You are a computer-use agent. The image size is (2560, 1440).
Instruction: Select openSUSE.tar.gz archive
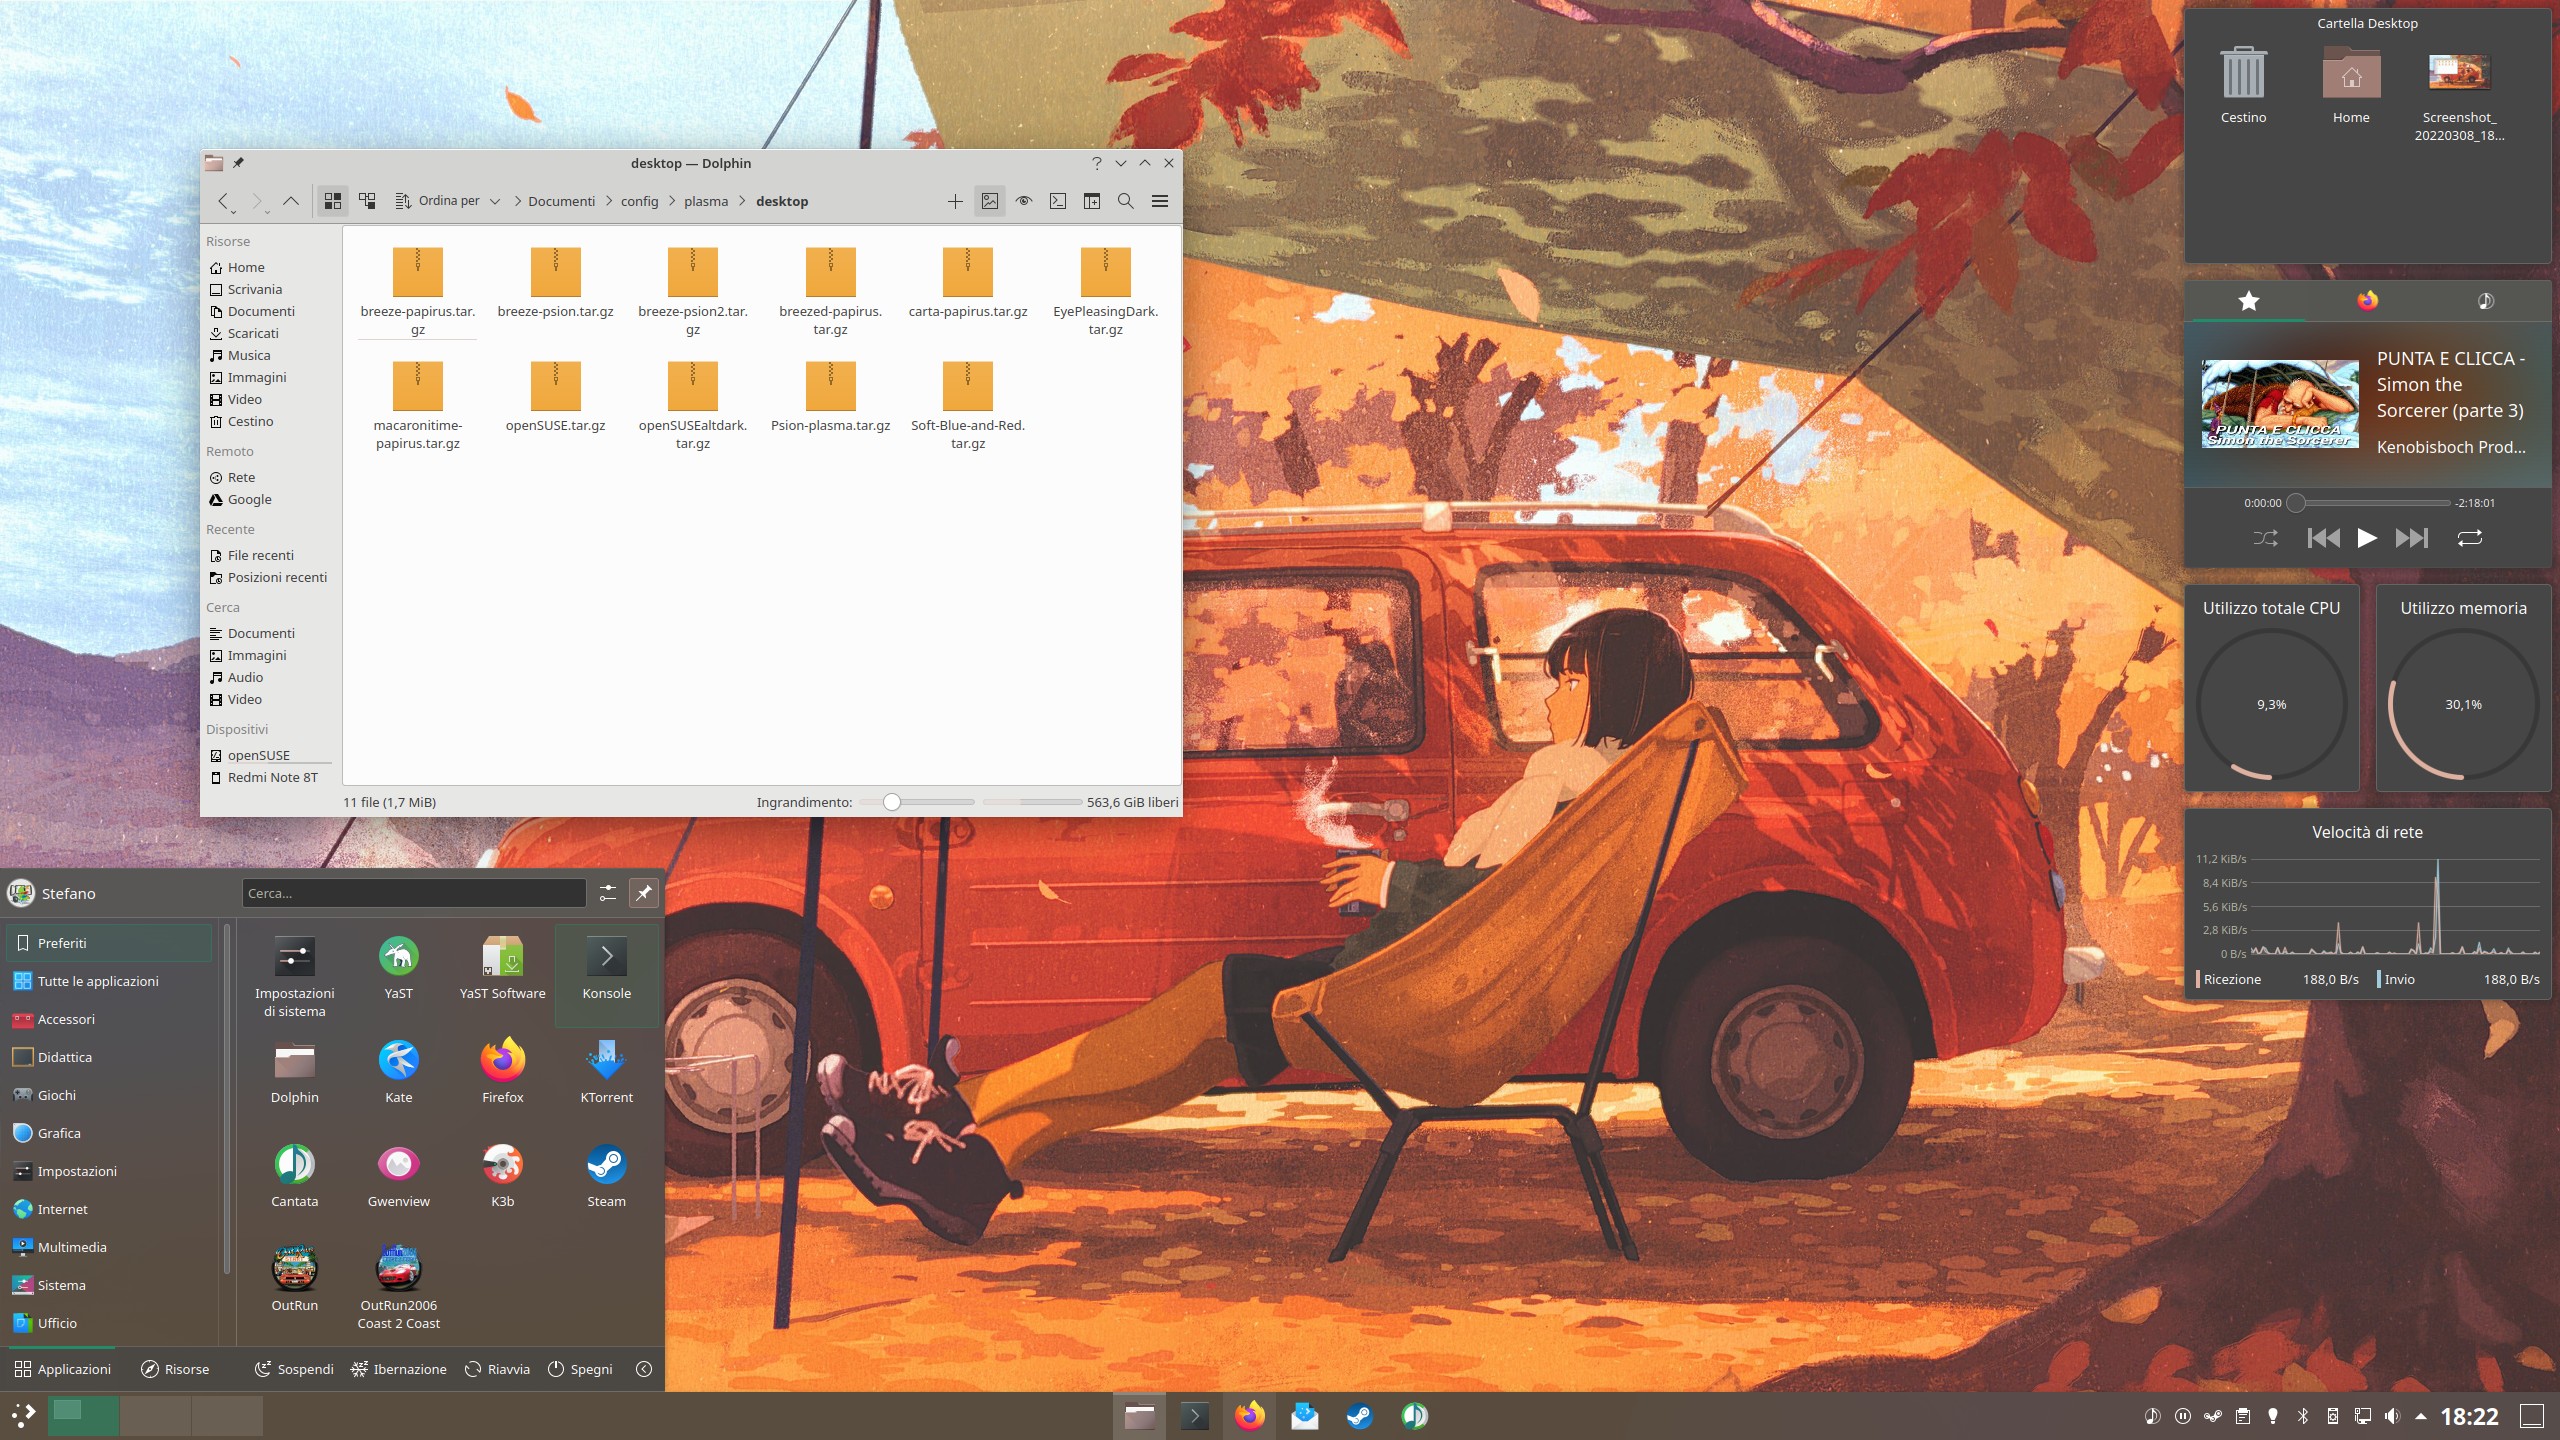click(x=556, y=397)
